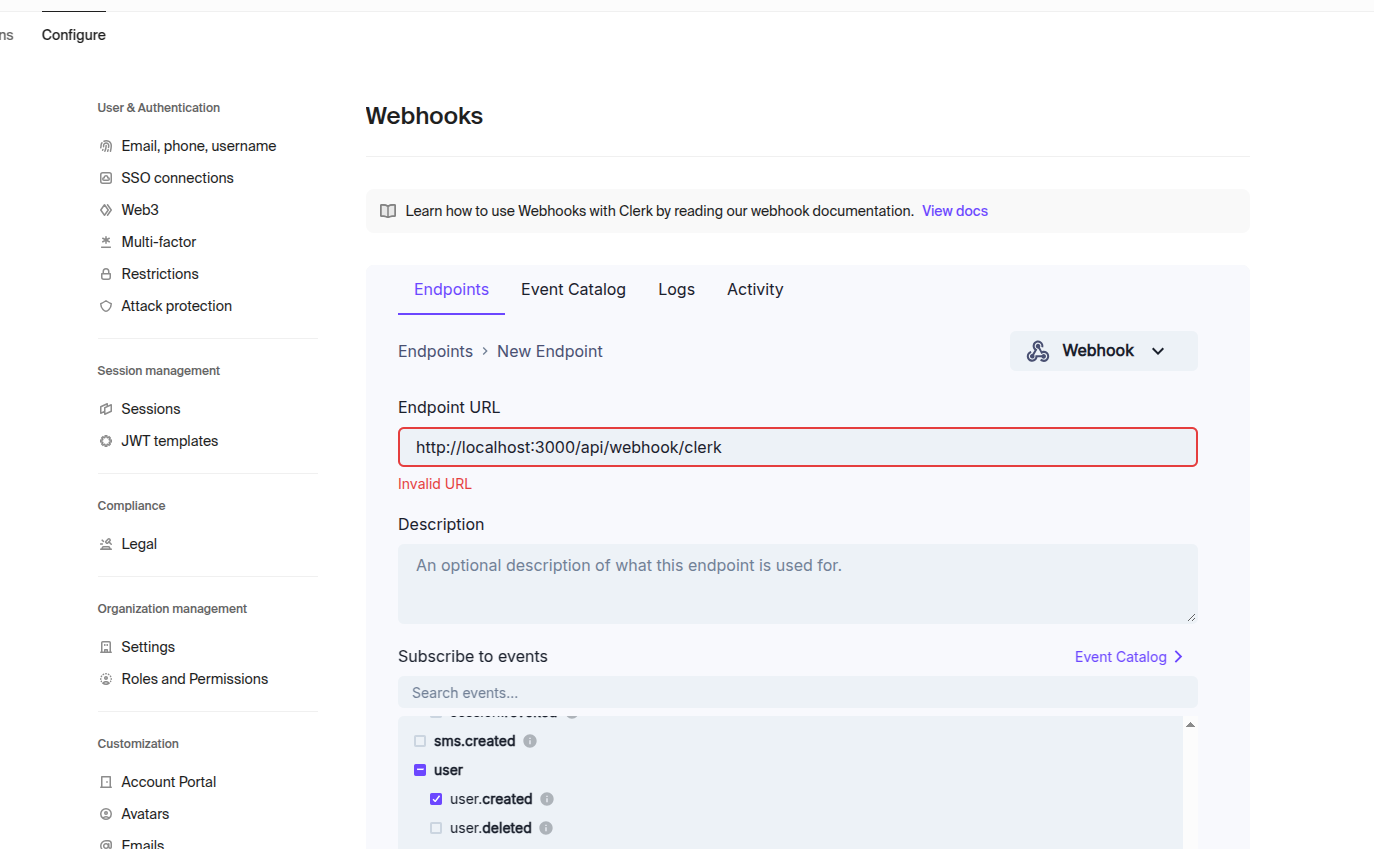Click the 'Subscribe to events' label
The width and height of the screenshot is (1374, 849).
[x=473, y=657]
